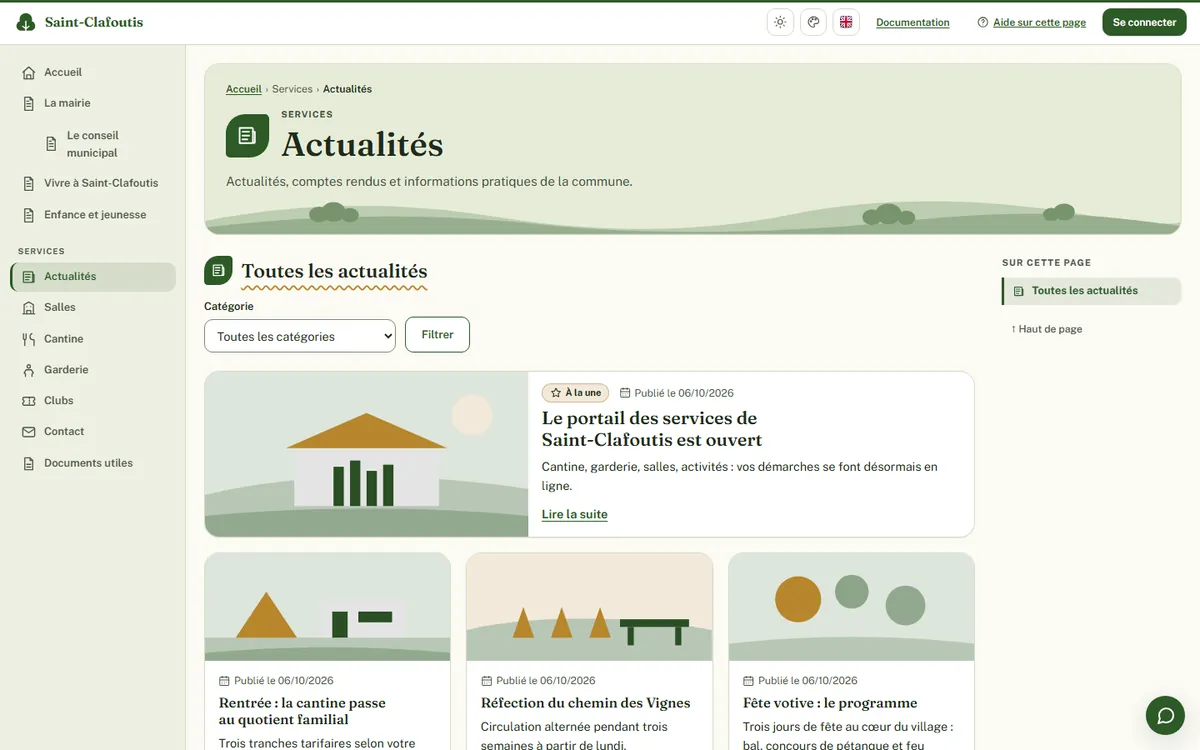The height and width of the screenshot is (750, 1200).
Task: Open Salles sidebar item
Action: pyautogui.click(x=93, y=308)
